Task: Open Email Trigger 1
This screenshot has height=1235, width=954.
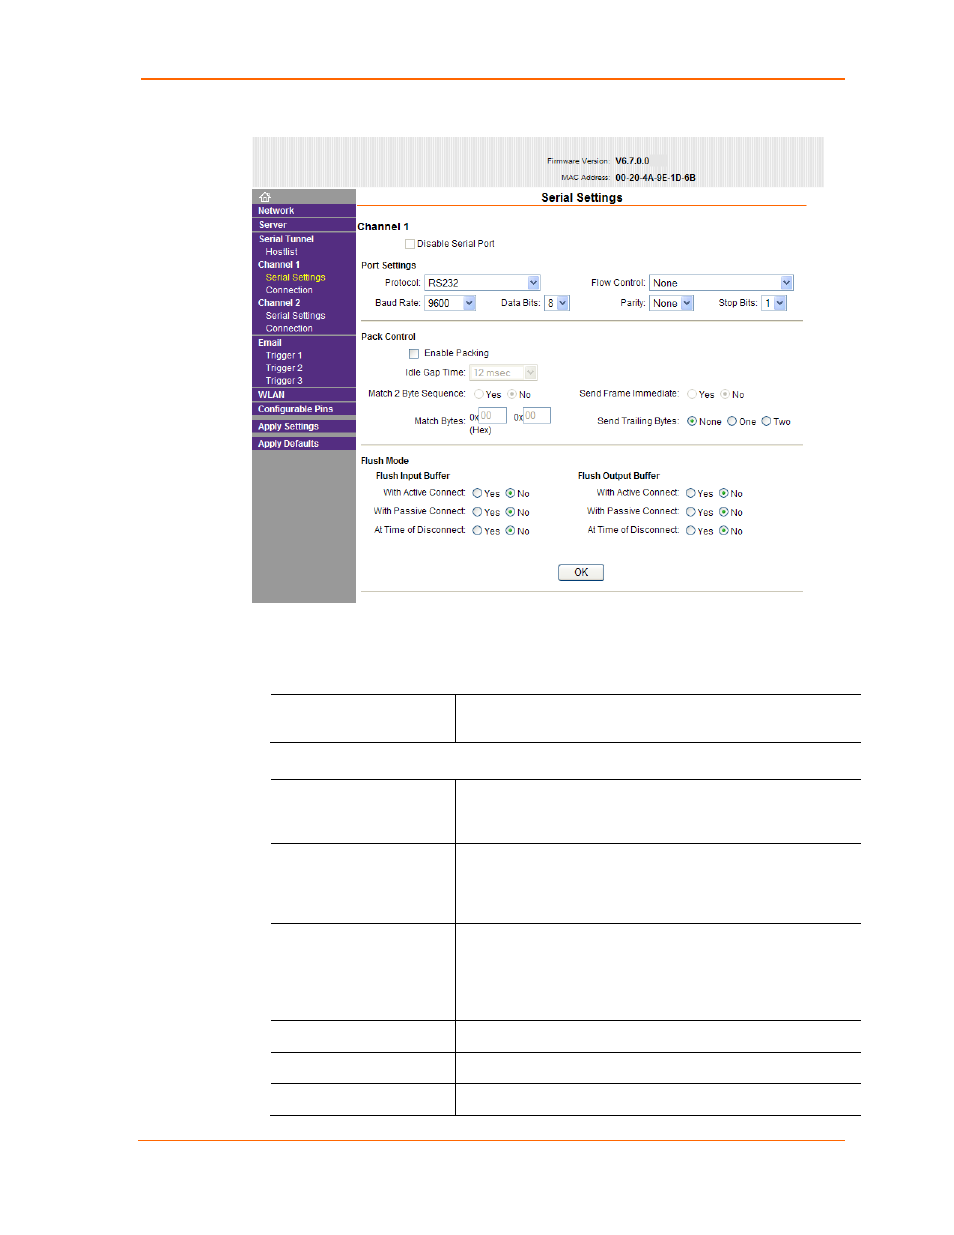Action: point(284,356)
